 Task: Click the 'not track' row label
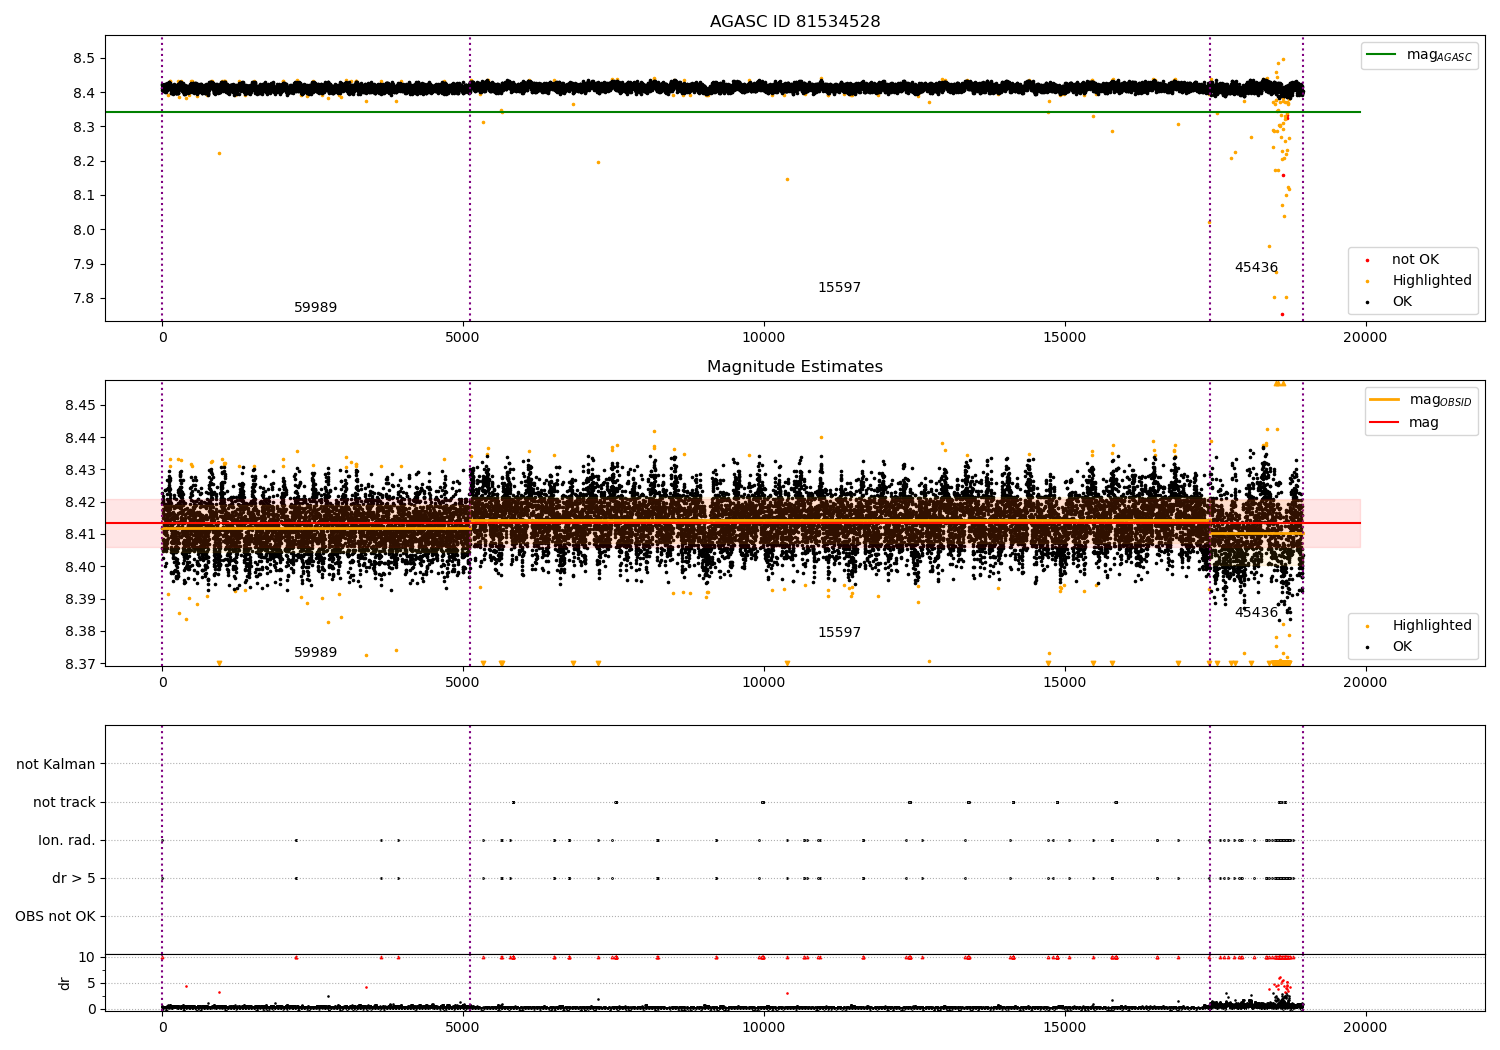(64, 803)
